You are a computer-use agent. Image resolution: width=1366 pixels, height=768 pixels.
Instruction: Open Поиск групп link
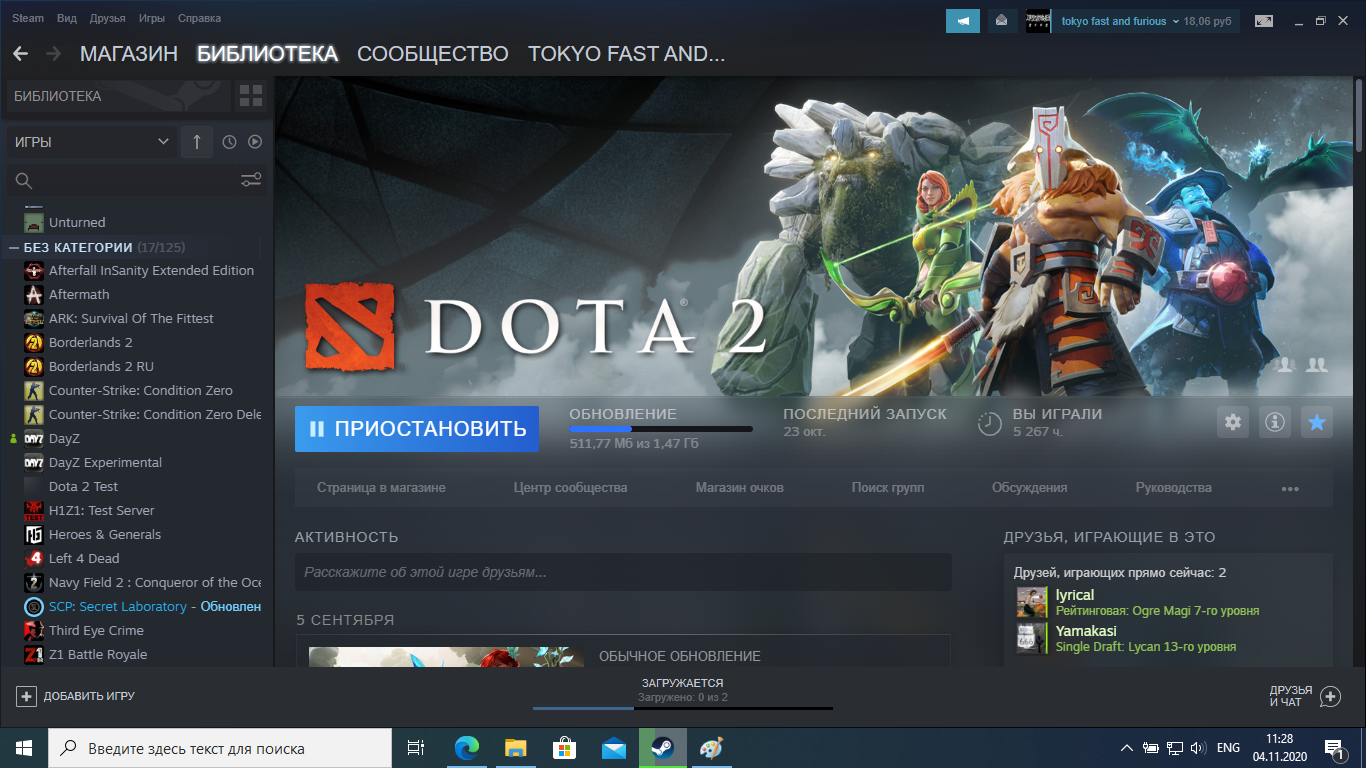(x=888, y=488)
